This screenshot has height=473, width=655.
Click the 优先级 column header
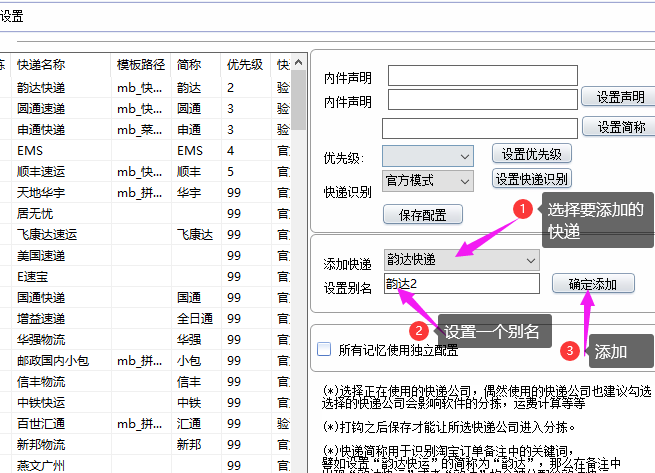tap(245, 65)
